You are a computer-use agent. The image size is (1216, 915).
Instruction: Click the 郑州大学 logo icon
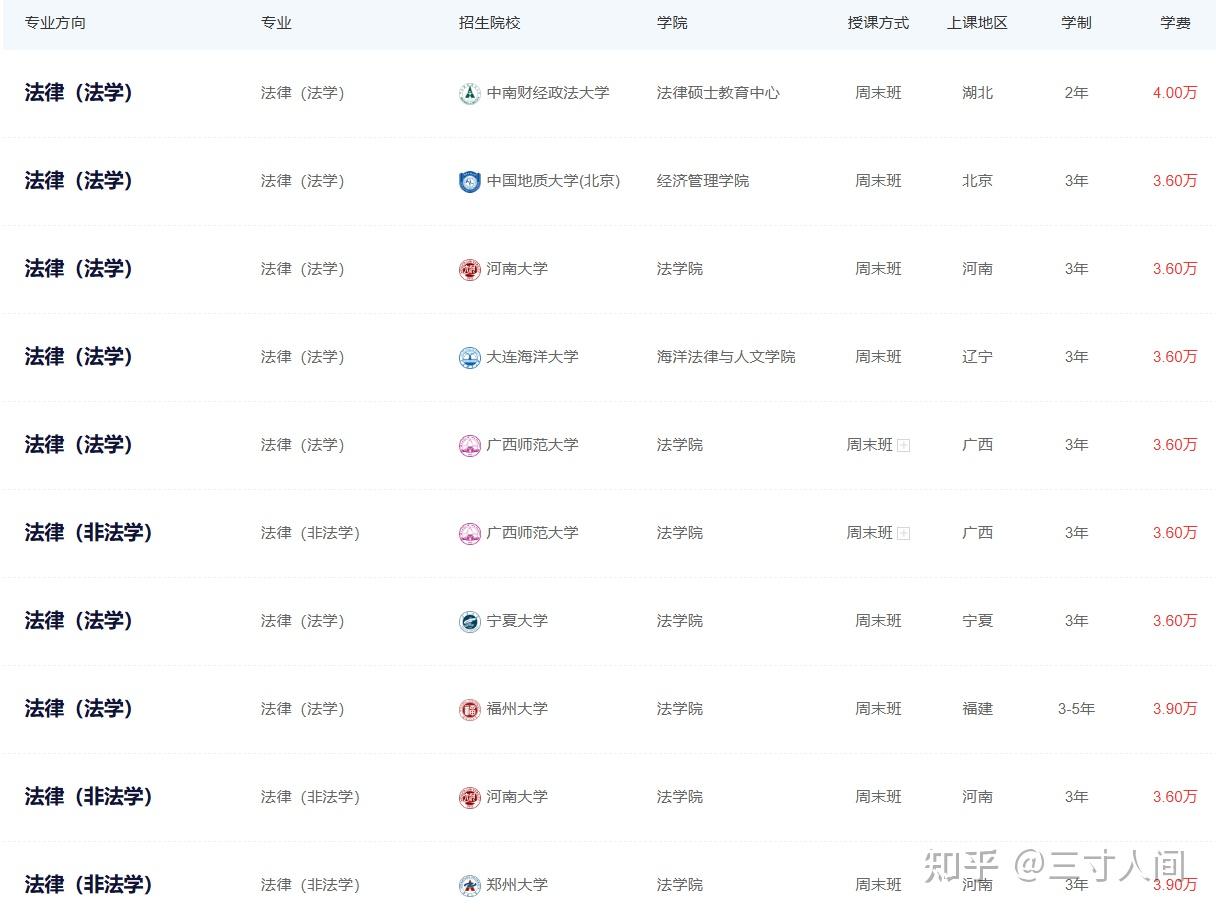coord(469,885)
